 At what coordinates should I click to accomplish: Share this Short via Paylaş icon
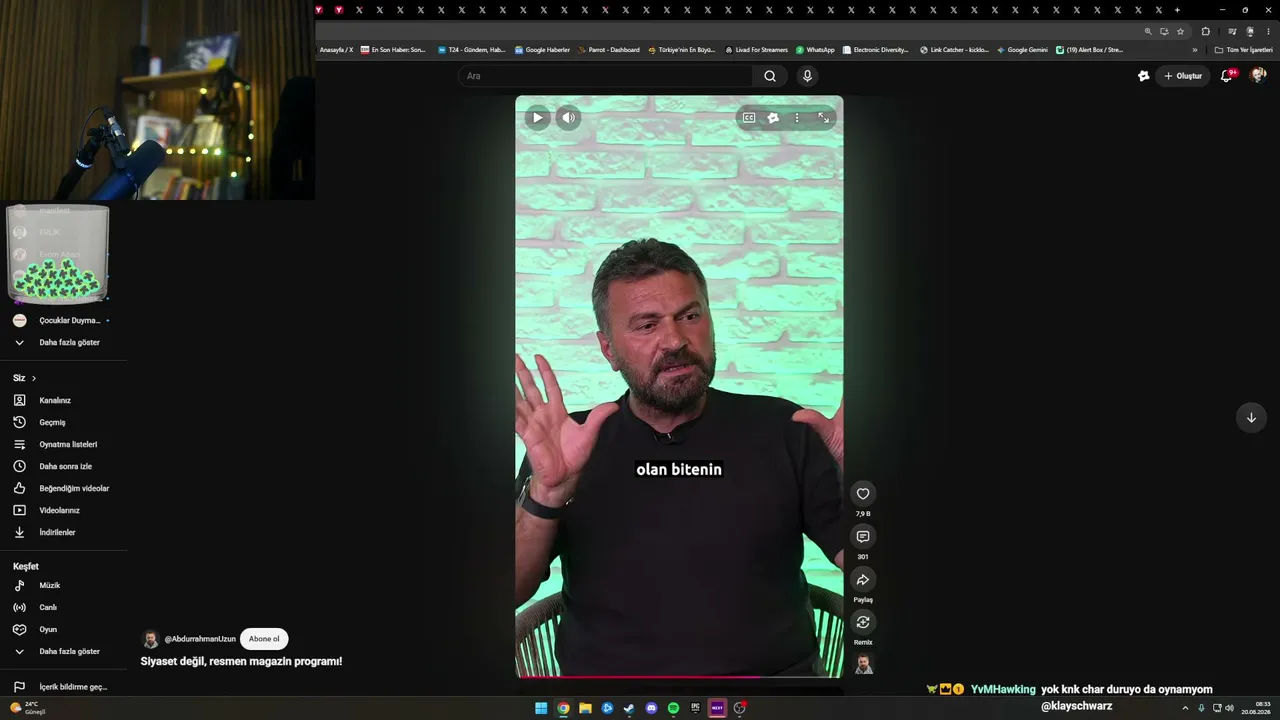(x=863, y=579)
